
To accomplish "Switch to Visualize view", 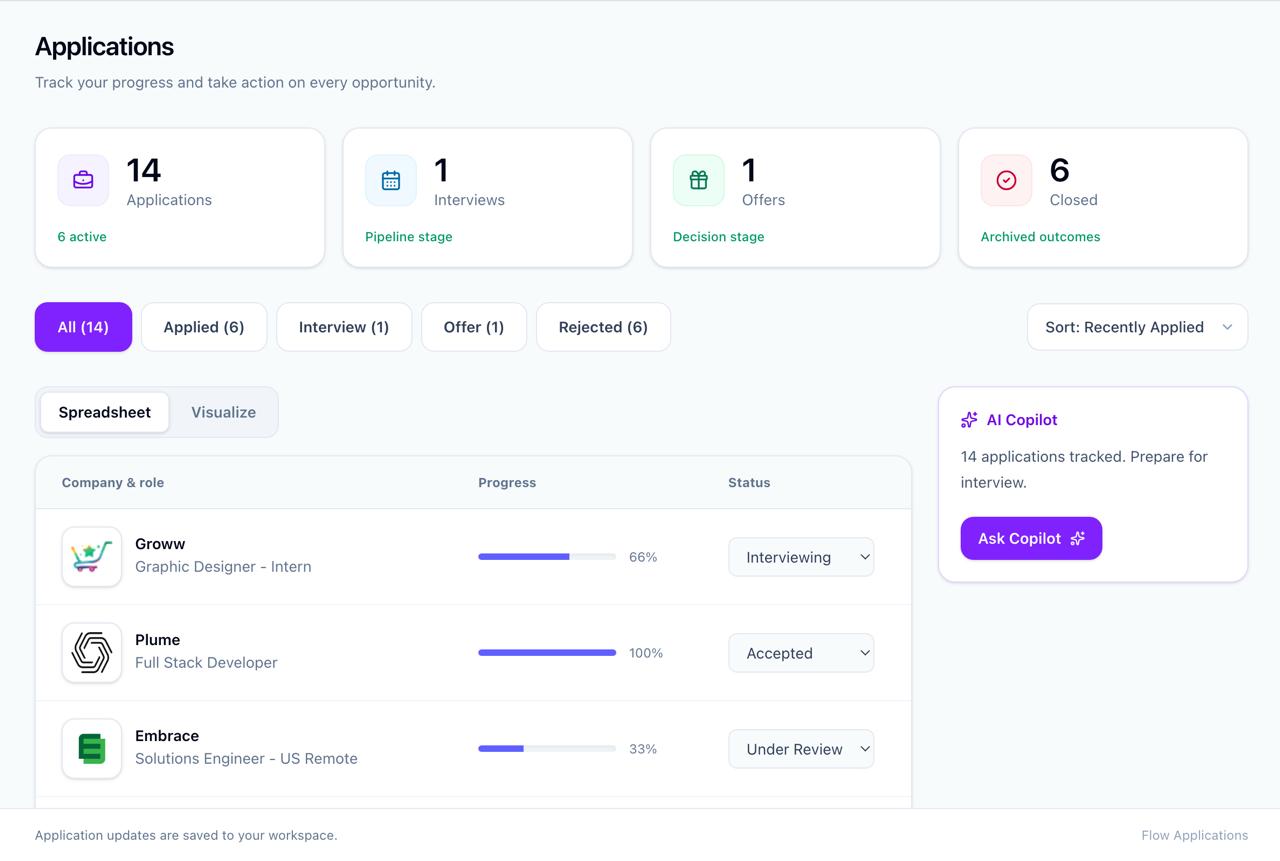I will [x=224, y=412].
